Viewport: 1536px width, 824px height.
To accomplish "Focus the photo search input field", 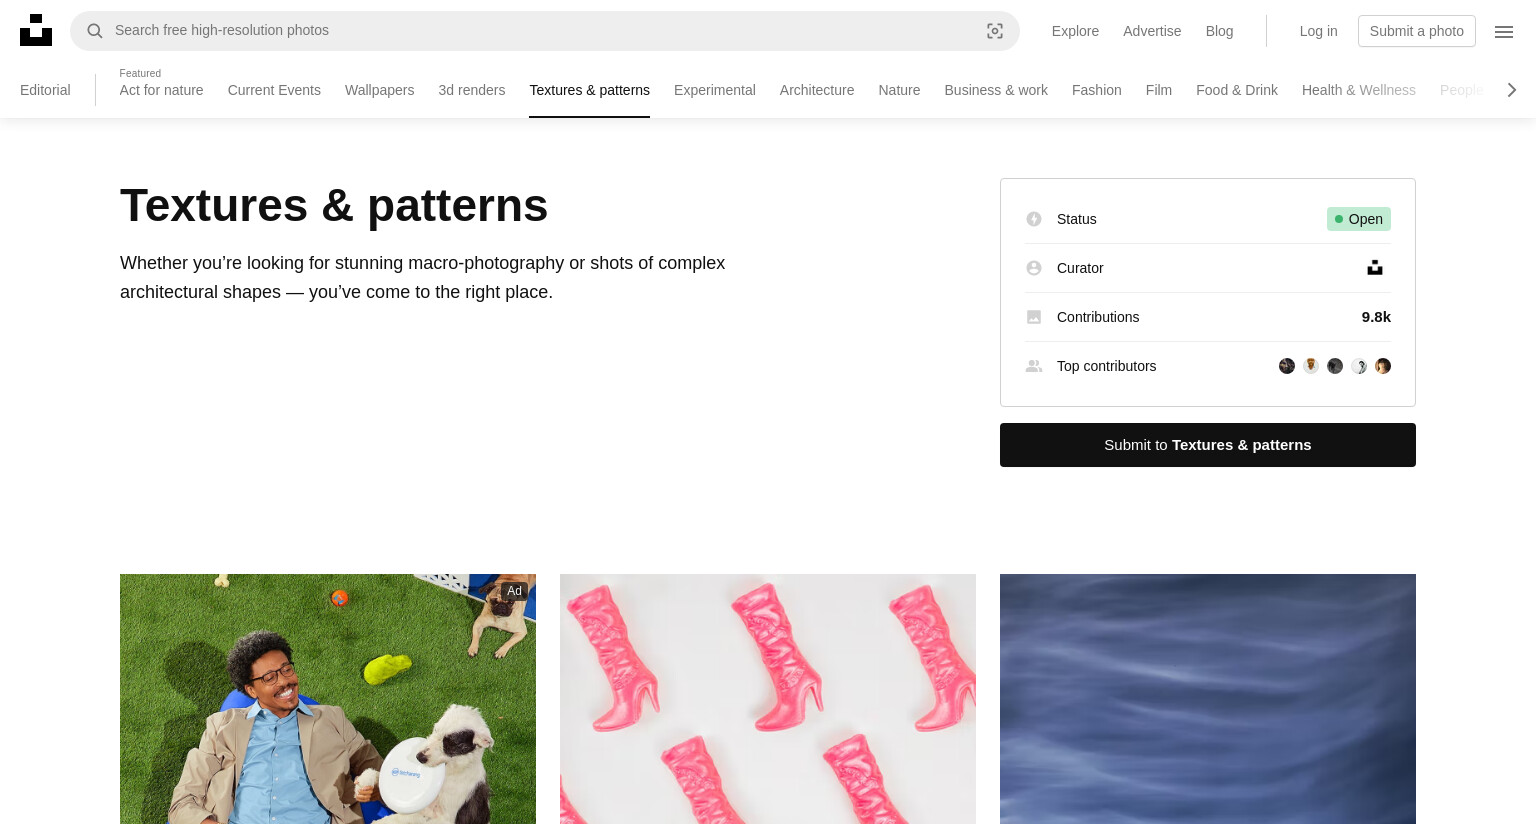I will [x=540, y=31].
